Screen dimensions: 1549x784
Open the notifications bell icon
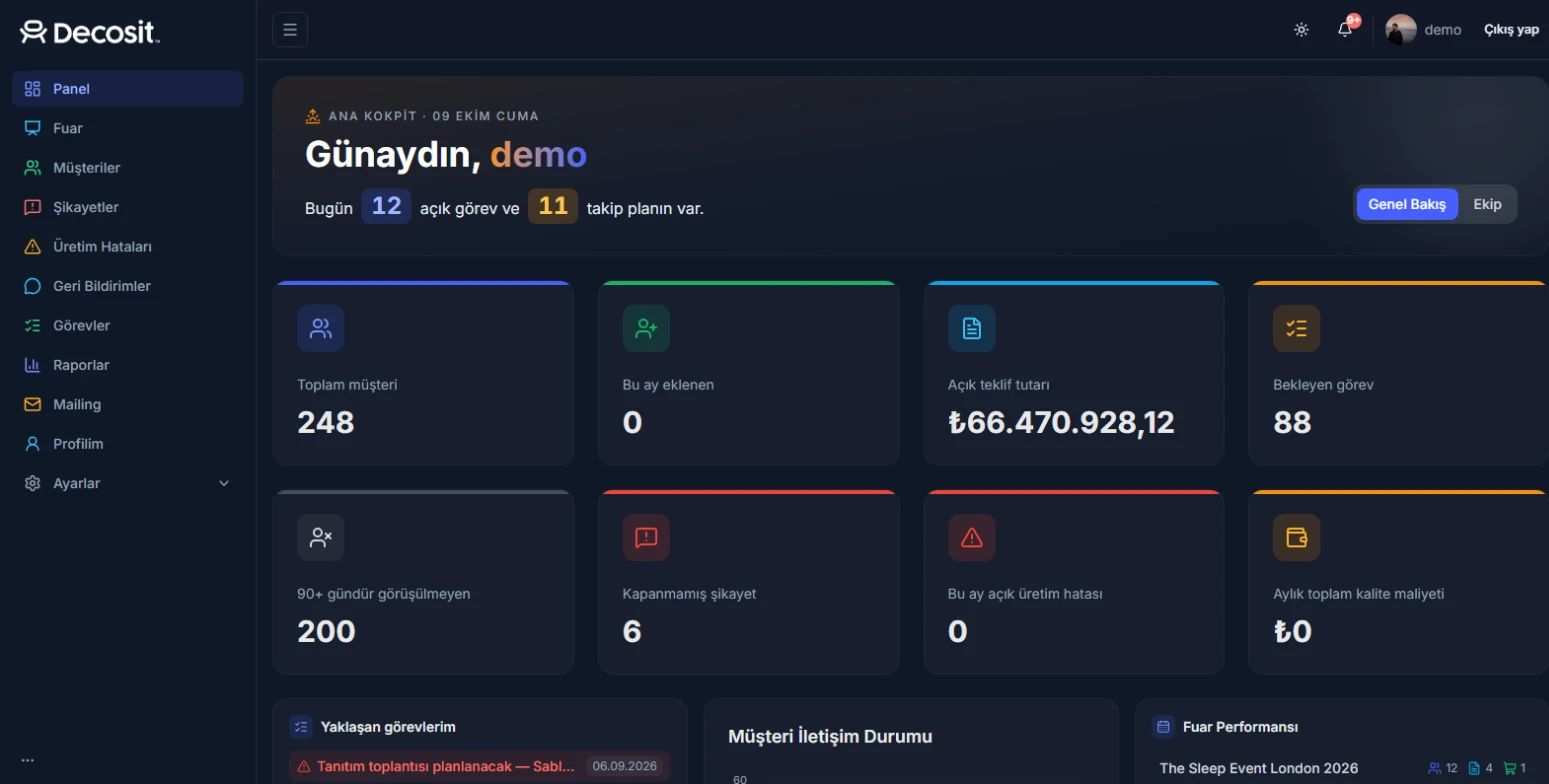click(1345, 30)
